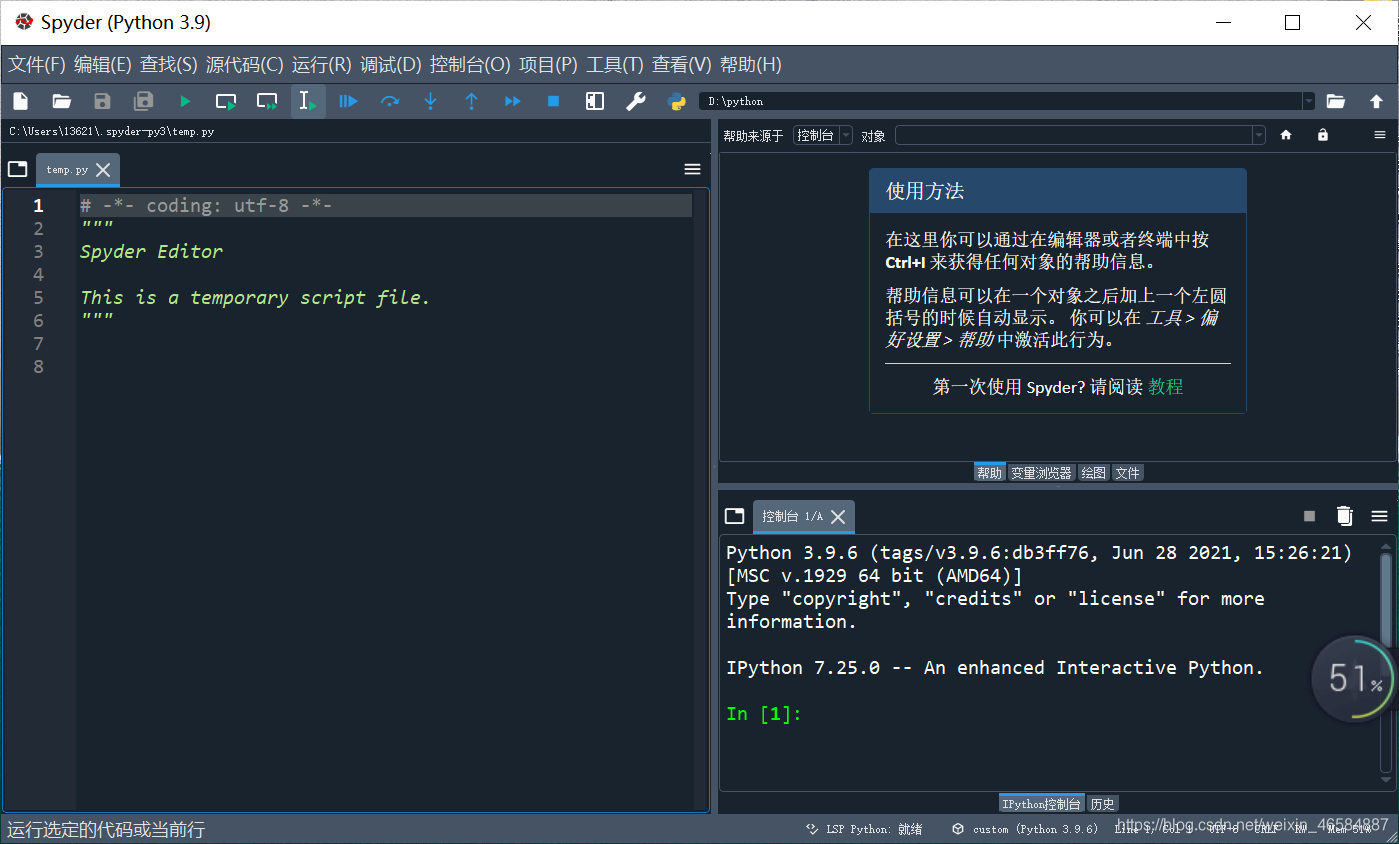Open the 文件(F) menu
The width and height of the screenshot is (1399, 844).
coord(37,65)
